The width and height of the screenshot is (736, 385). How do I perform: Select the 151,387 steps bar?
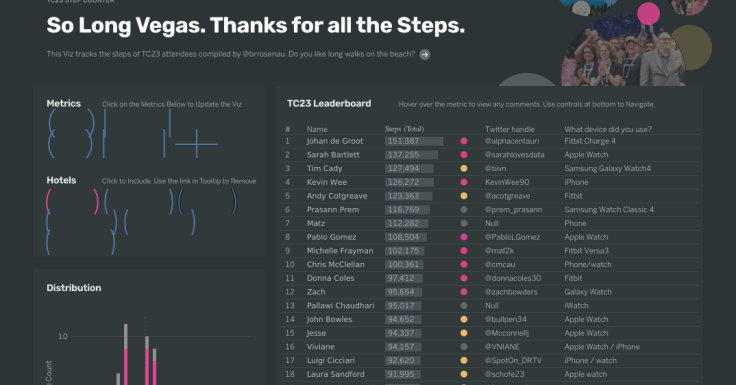coord(414,141)
